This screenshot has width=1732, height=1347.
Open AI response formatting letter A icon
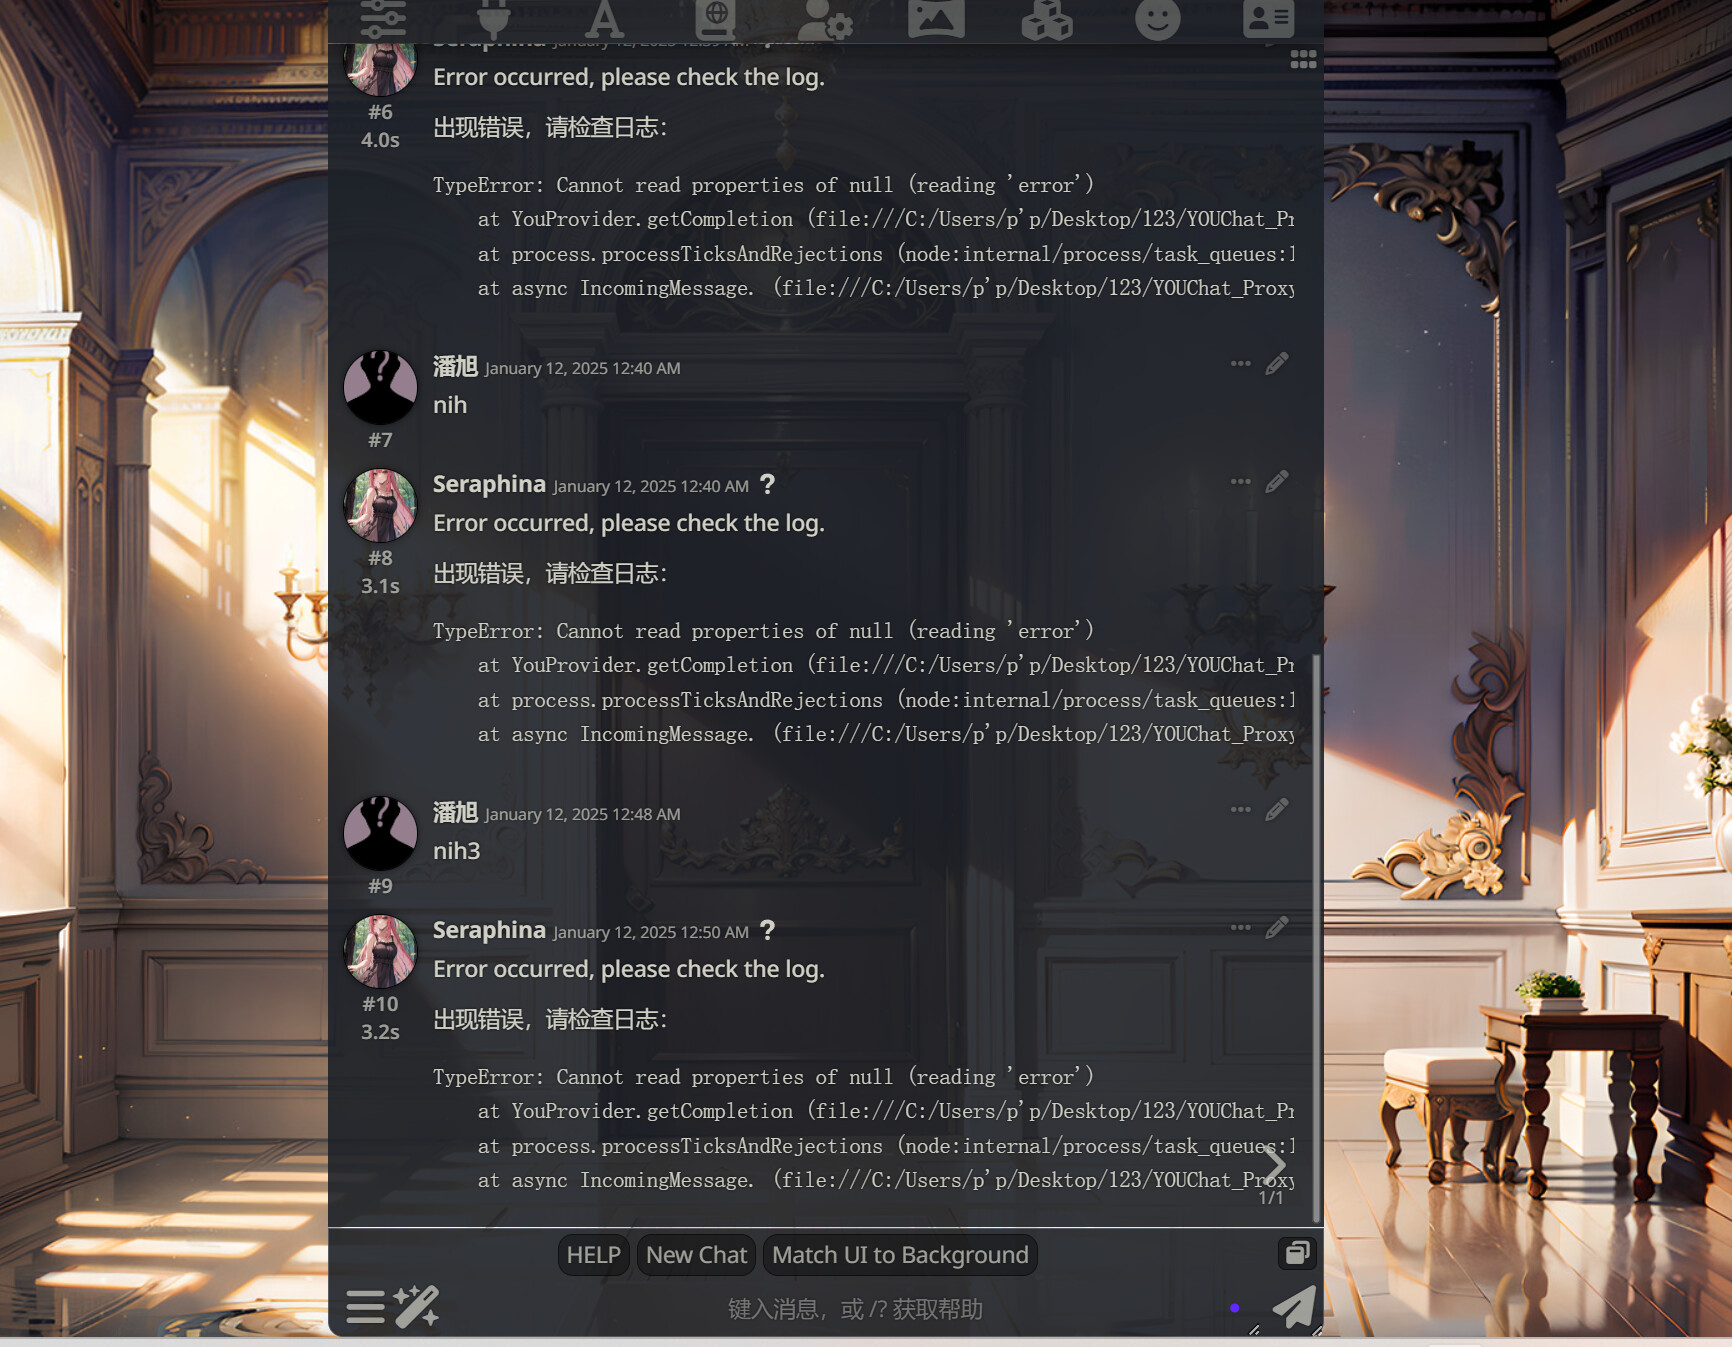coord(604,18)
